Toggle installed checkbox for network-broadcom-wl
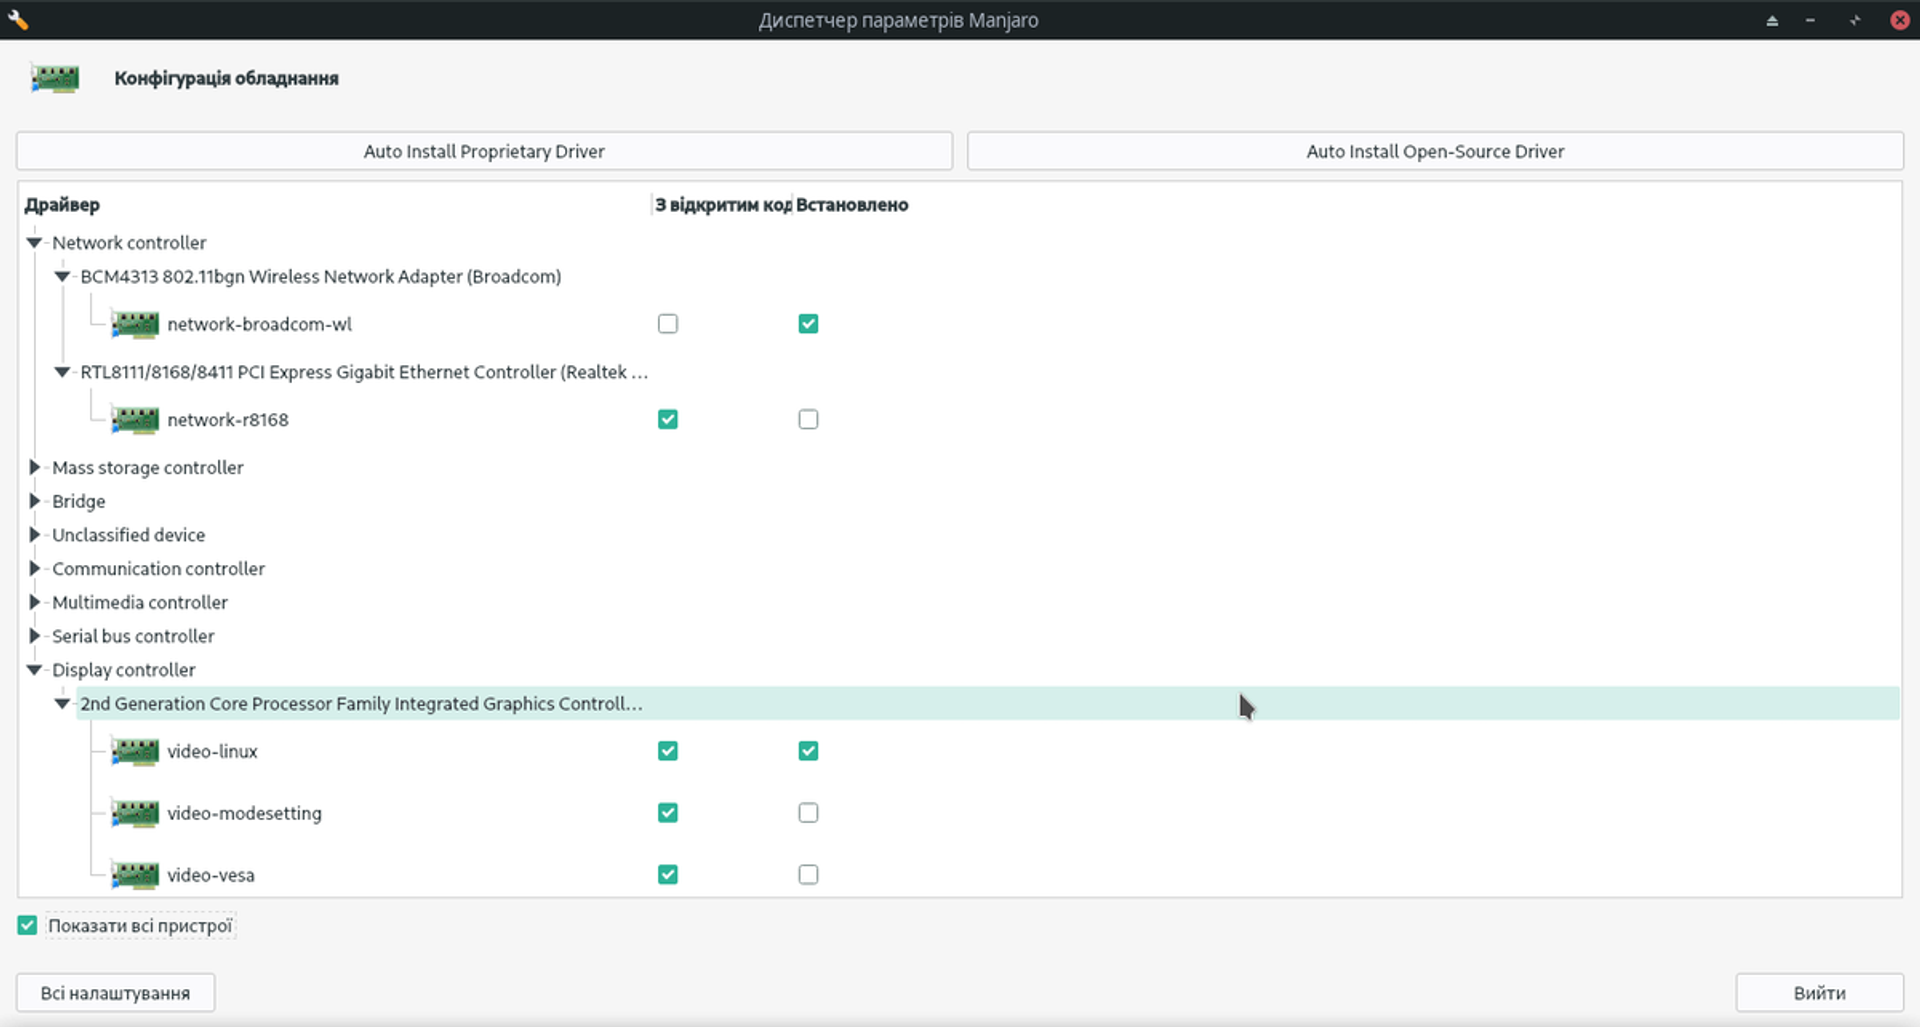The height and width of the screenshot is (1027, 1920). (x=808, y=324)
